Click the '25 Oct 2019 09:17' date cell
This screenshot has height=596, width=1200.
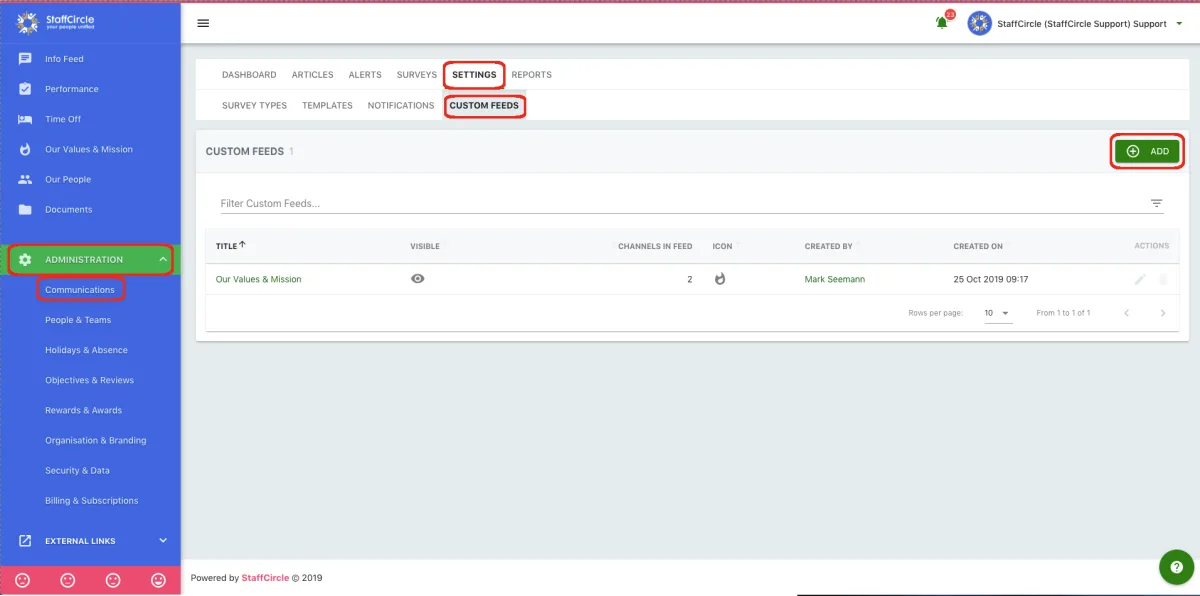pos(991,279)
